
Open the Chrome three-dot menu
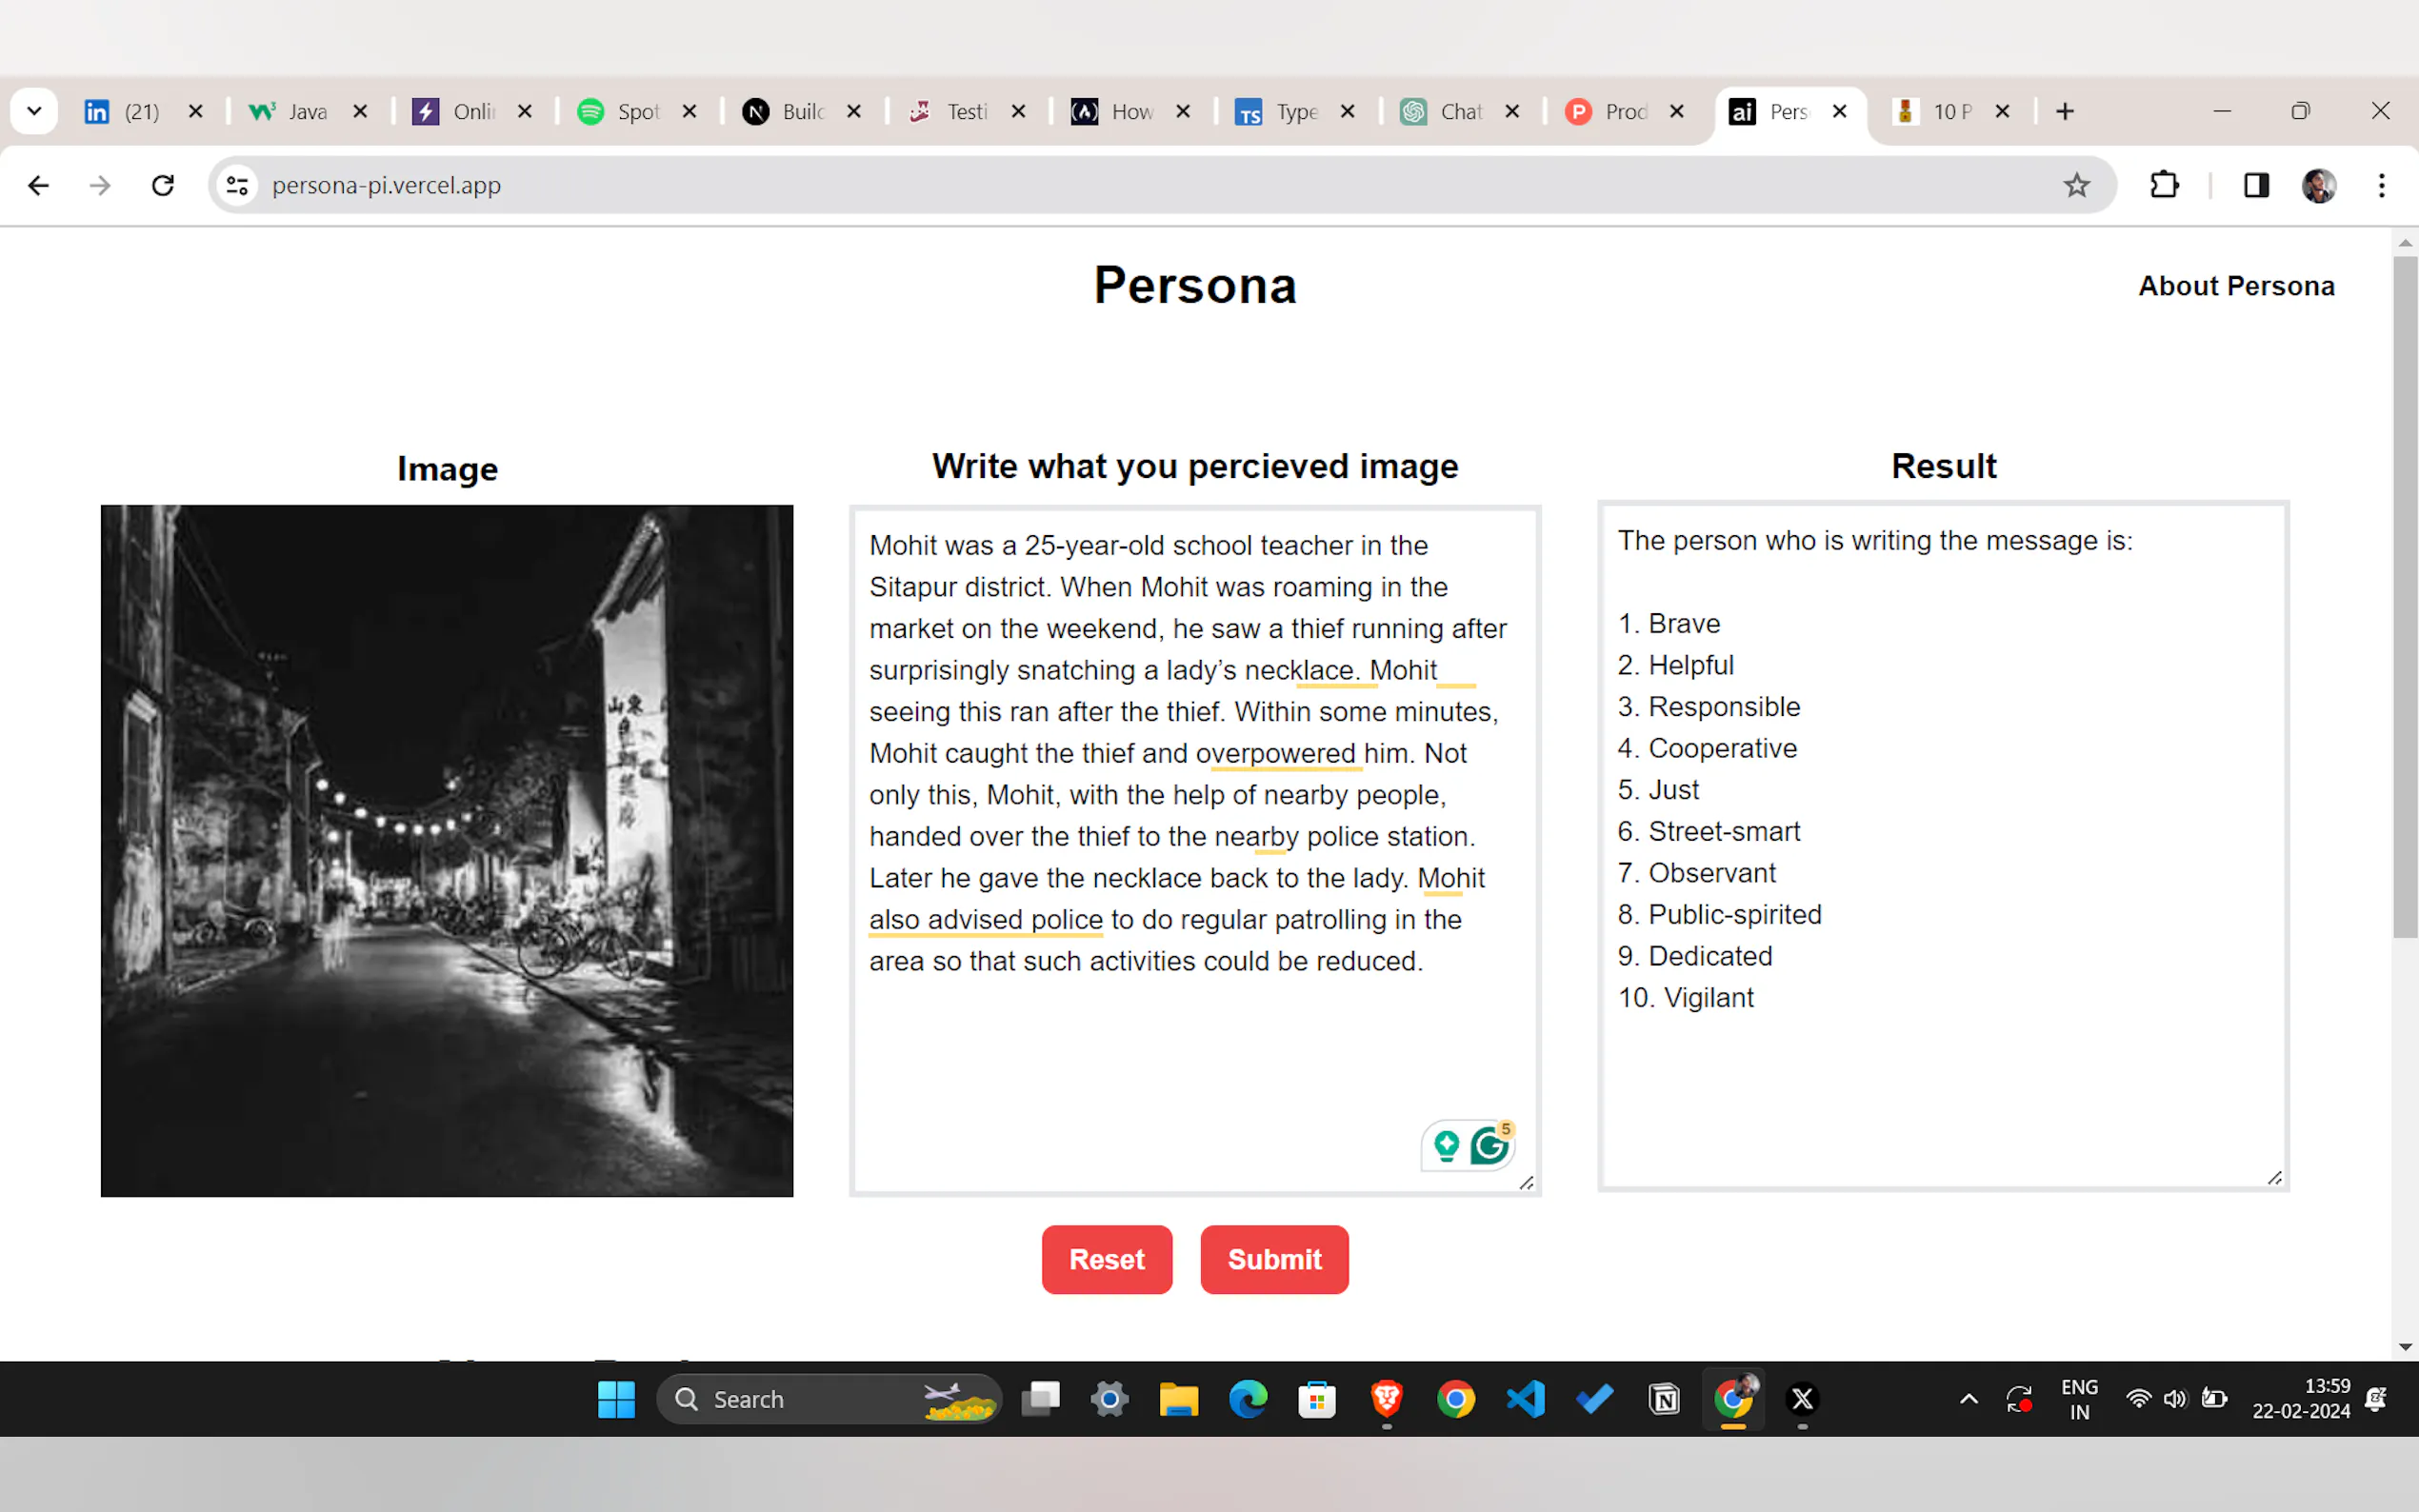click(2382, 185)
